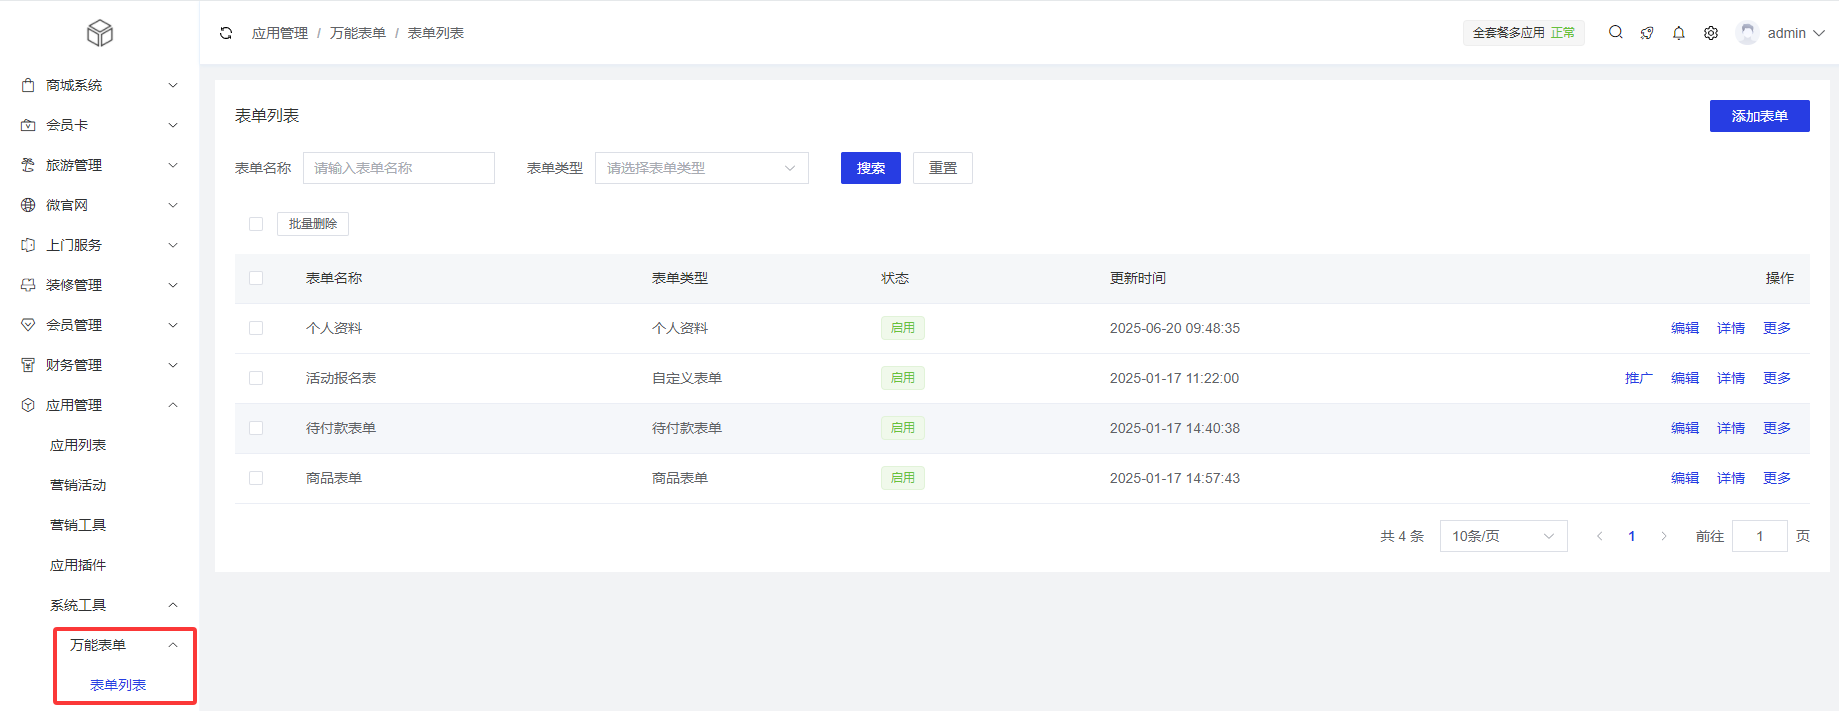Toggle the select-all checkbox in the table header
Screen dimensions: 1839x711
click(x=256, y=278)
